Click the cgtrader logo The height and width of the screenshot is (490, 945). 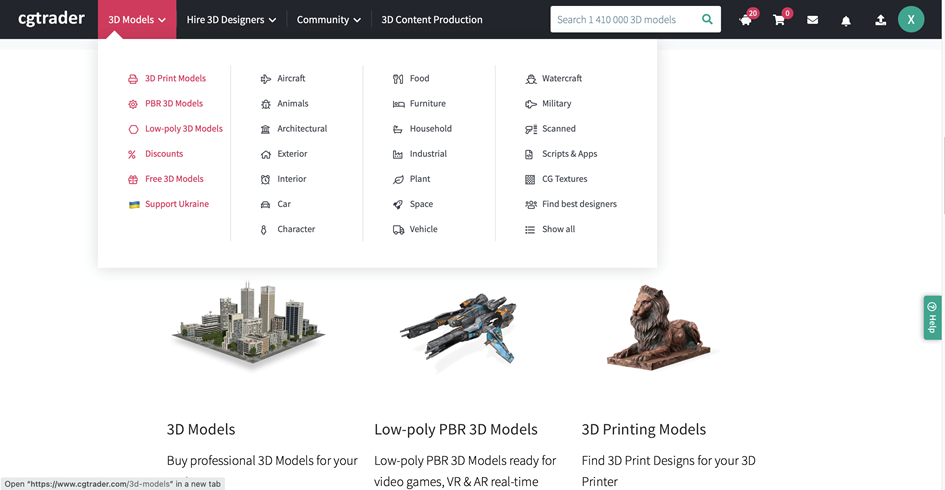pos(51,18)
